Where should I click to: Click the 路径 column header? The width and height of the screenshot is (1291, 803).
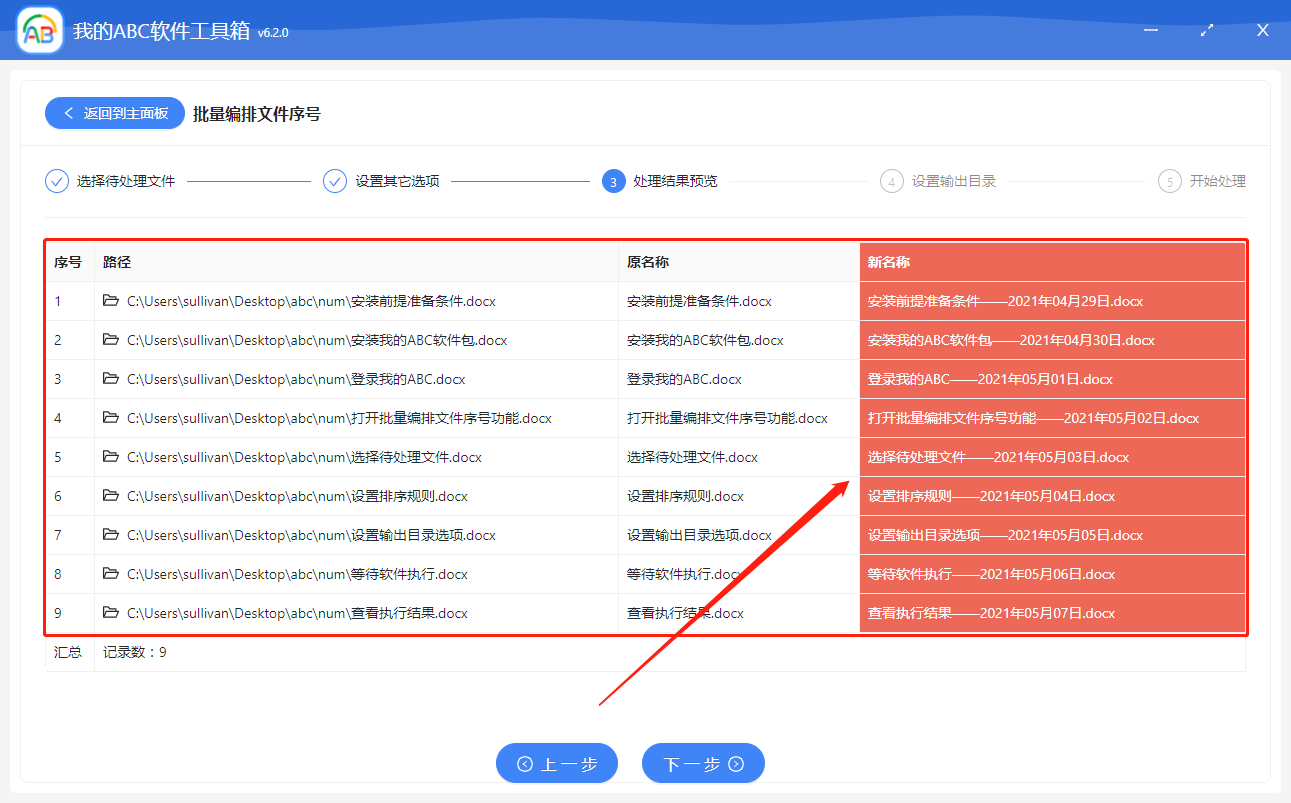point(117,262)
